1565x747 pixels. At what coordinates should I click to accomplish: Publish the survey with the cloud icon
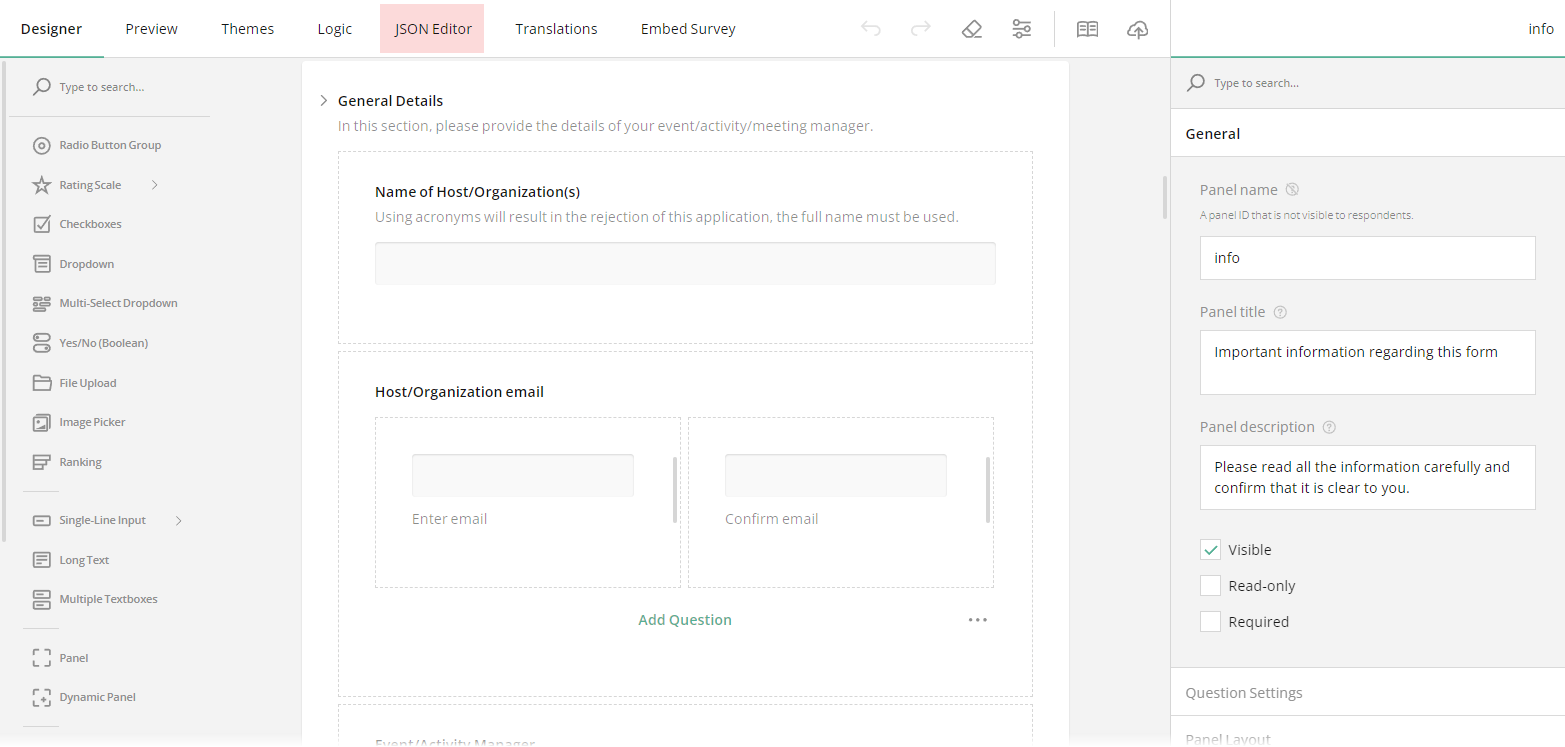pos(1137,30)
